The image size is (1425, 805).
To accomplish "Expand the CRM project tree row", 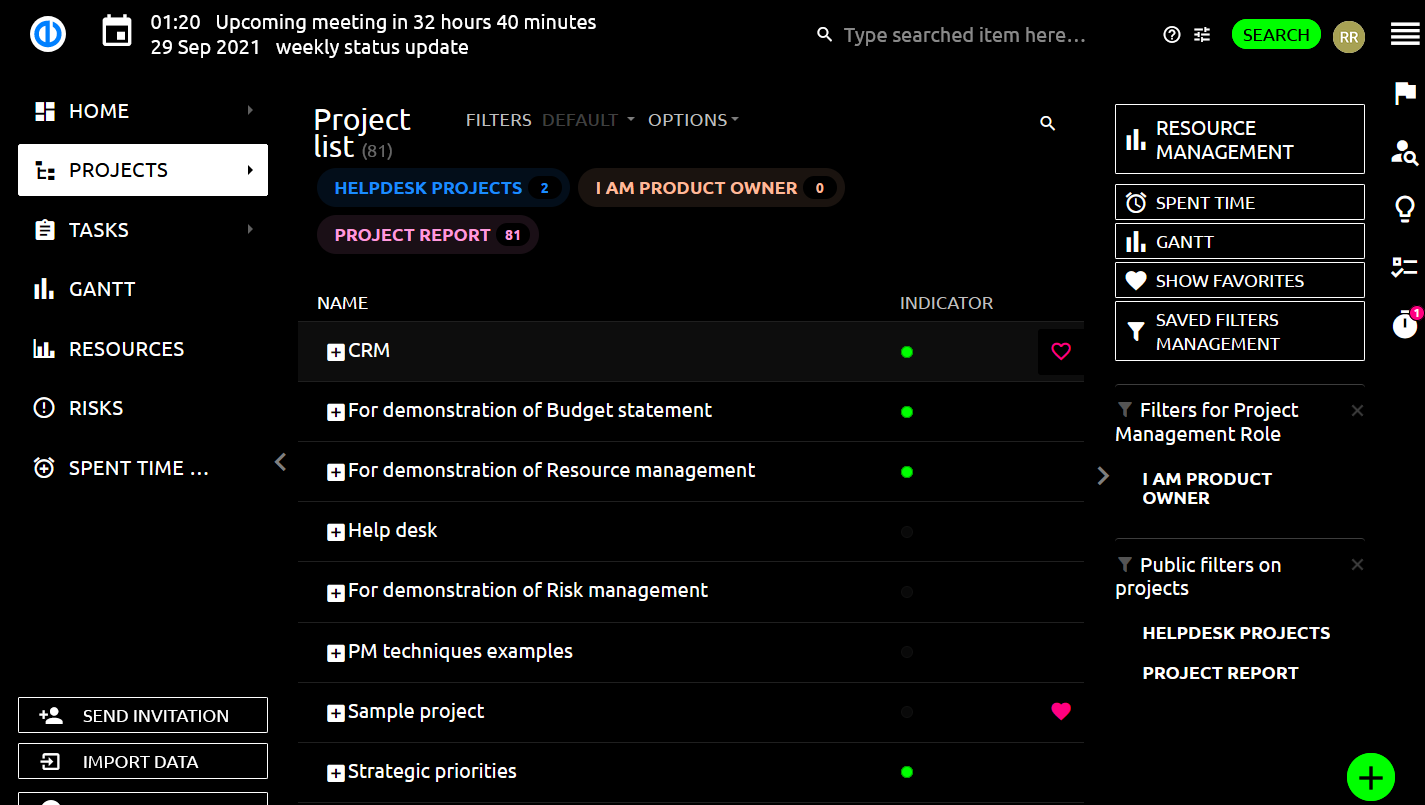I will click(336, 352).
